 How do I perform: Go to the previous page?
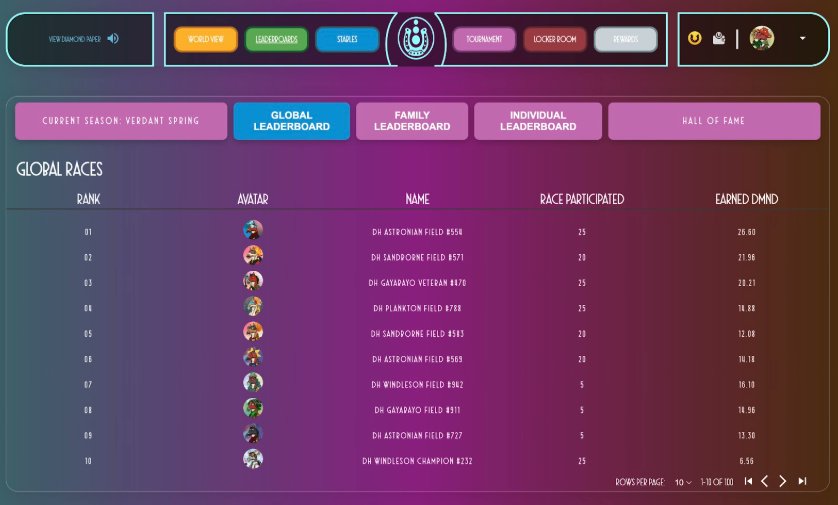[x=765, y=481]
